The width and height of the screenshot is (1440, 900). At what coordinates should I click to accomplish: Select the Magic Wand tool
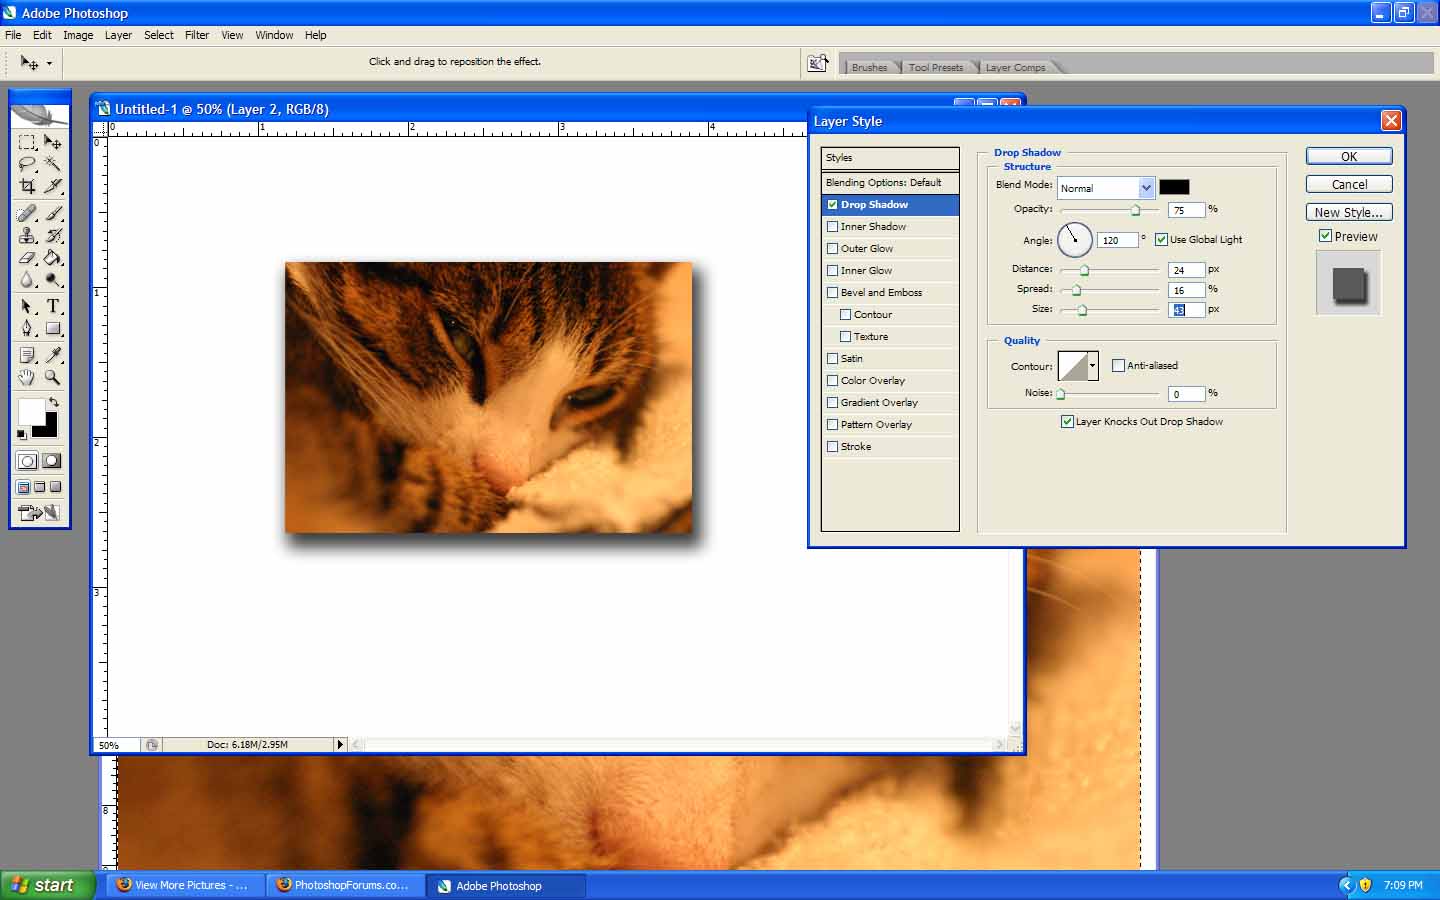tap(53, 164)
